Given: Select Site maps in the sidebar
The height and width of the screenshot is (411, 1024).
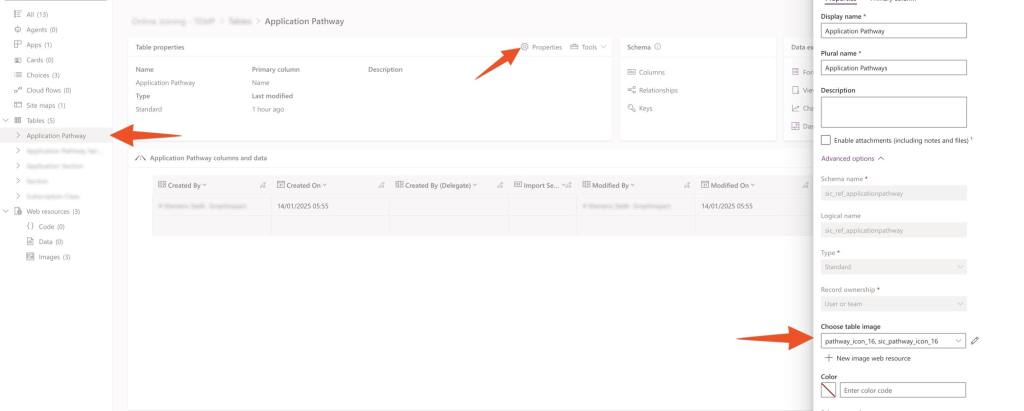Looking at the screenshot, I should click(45, 105).
